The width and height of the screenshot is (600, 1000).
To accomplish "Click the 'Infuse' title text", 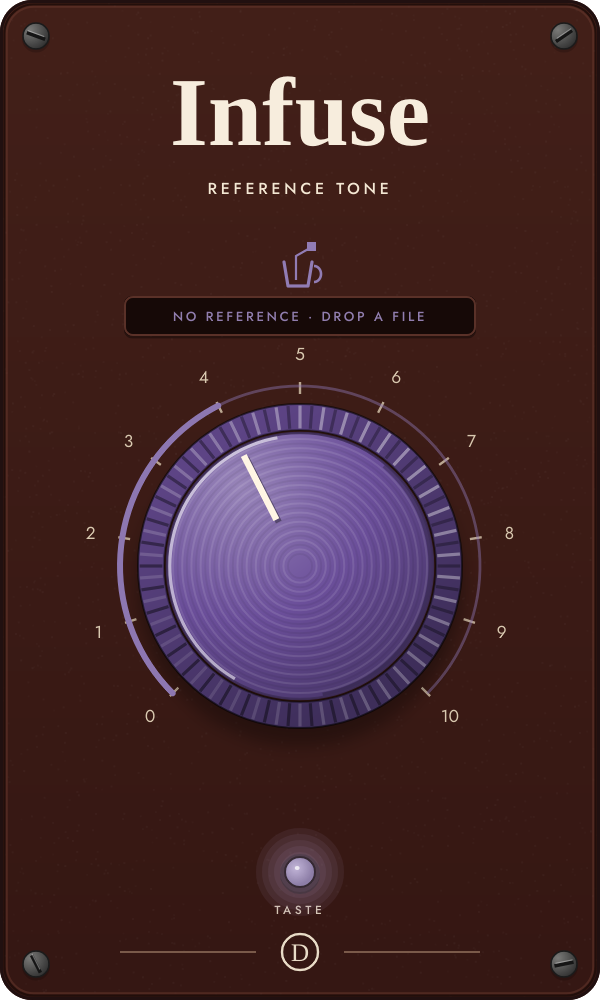I will click(x=300, y=112).
